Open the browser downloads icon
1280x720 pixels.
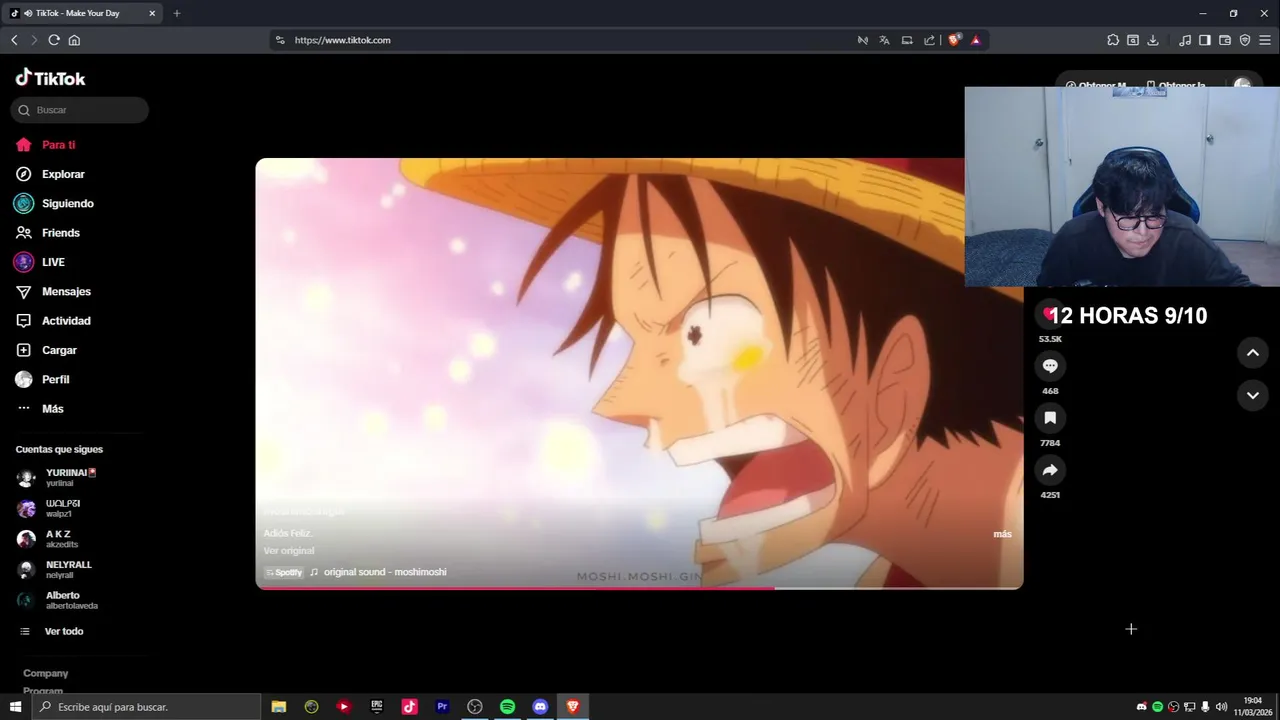tap(1153, 40)
